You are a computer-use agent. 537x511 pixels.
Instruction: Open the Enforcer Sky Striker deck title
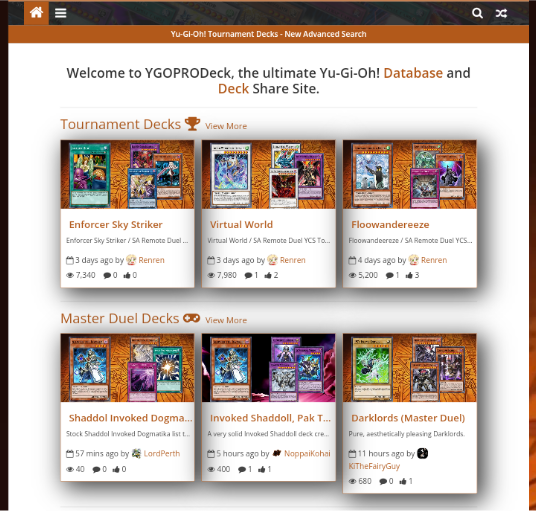point(116,225)
